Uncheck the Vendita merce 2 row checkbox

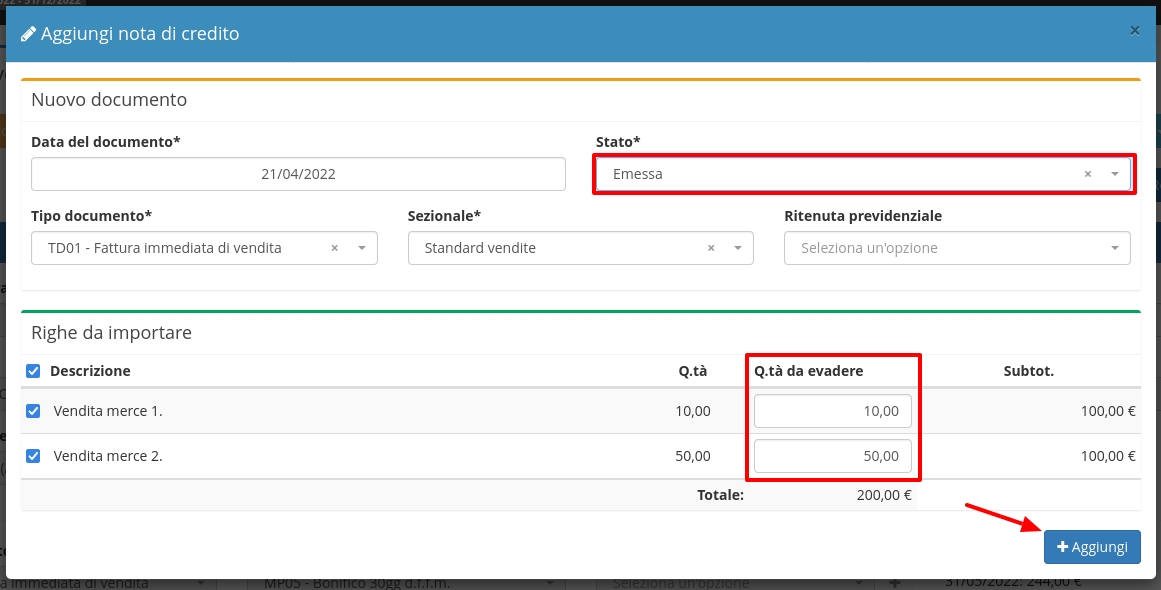33,456
